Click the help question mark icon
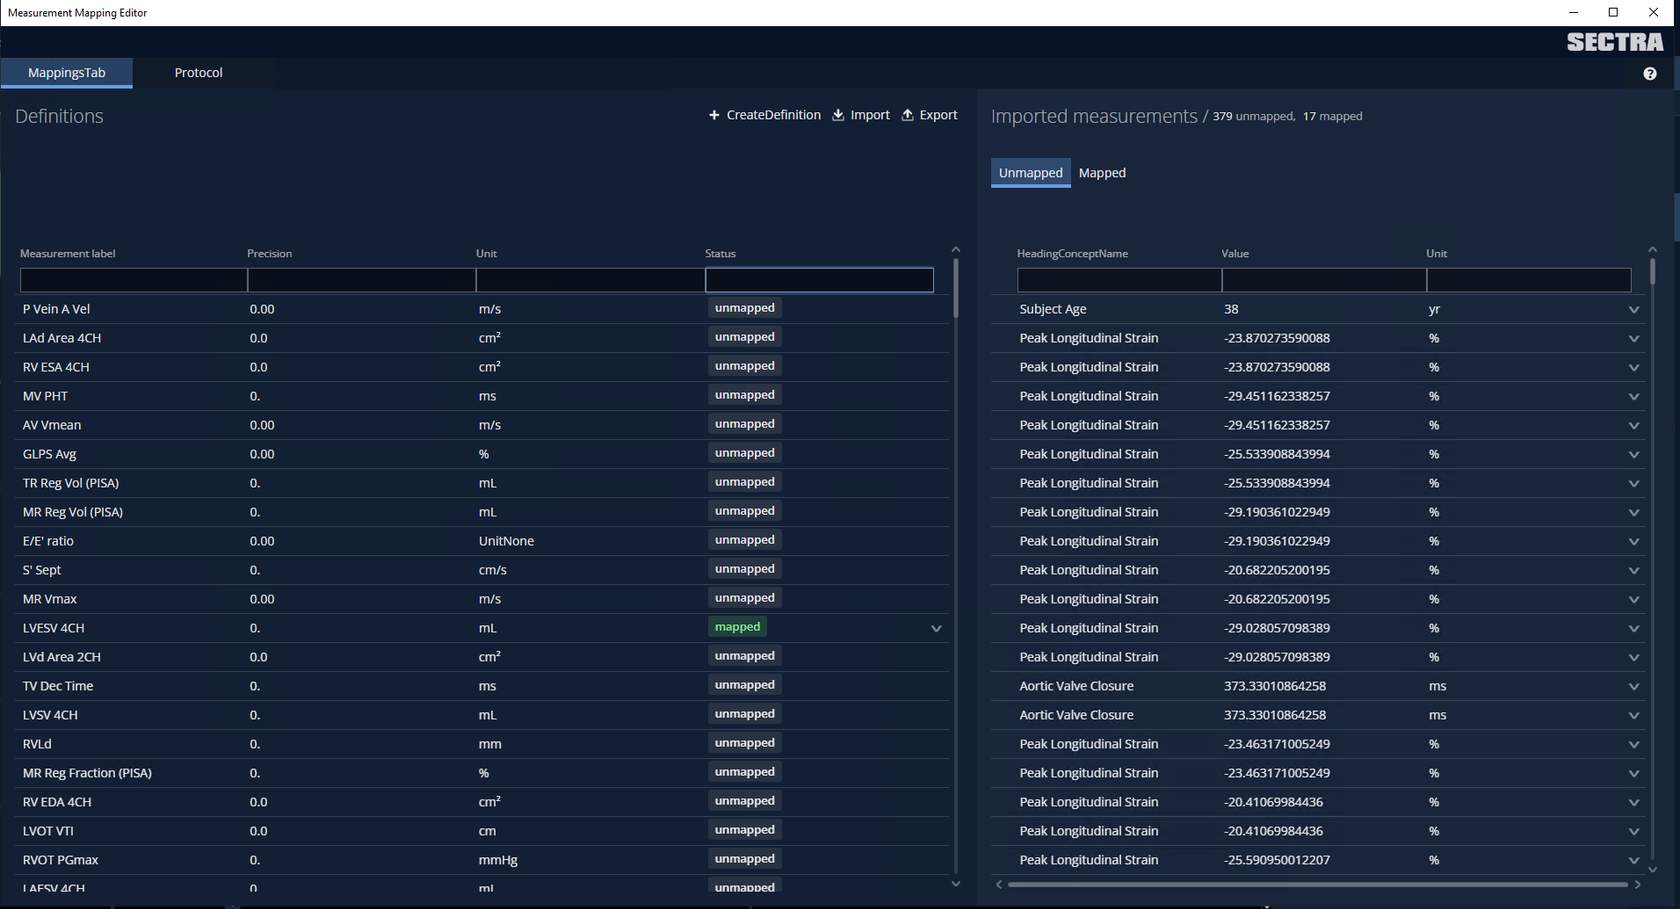This screenshot has width=1680, height=909. [1649, 74]
